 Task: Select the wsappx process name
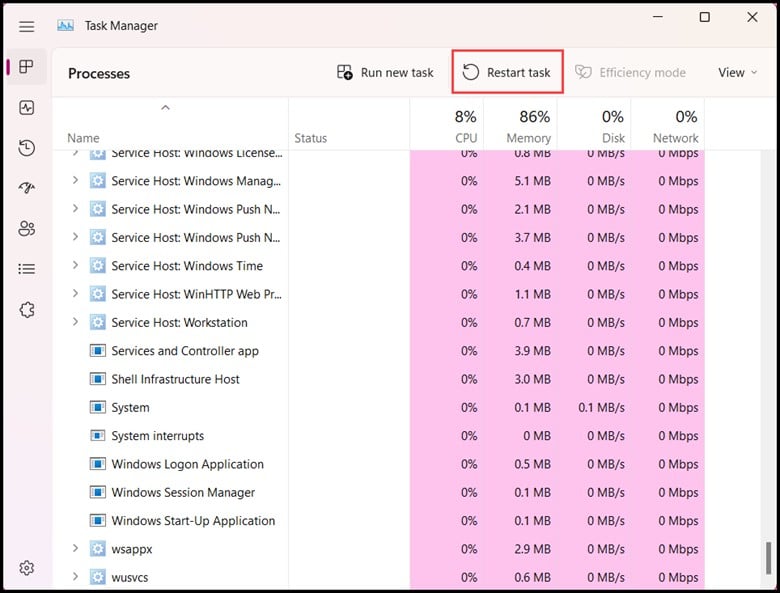tap(132, 549)
